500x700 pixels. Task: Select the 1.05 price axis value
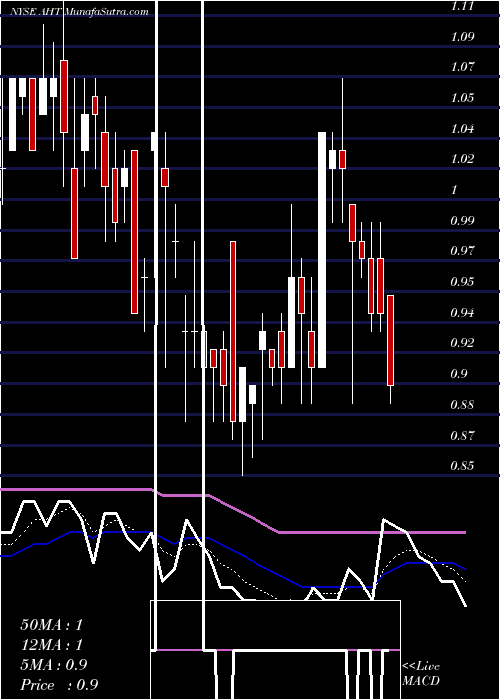click(462, 98)
